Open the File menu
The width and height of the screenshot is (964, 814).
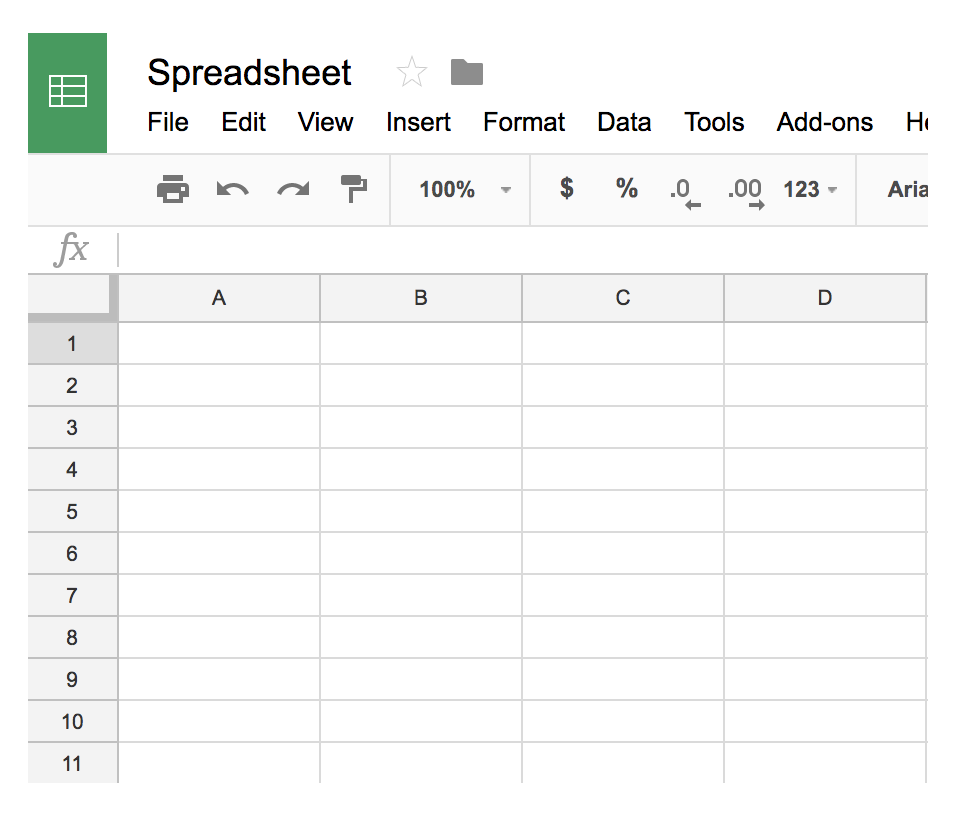(168, 122)
